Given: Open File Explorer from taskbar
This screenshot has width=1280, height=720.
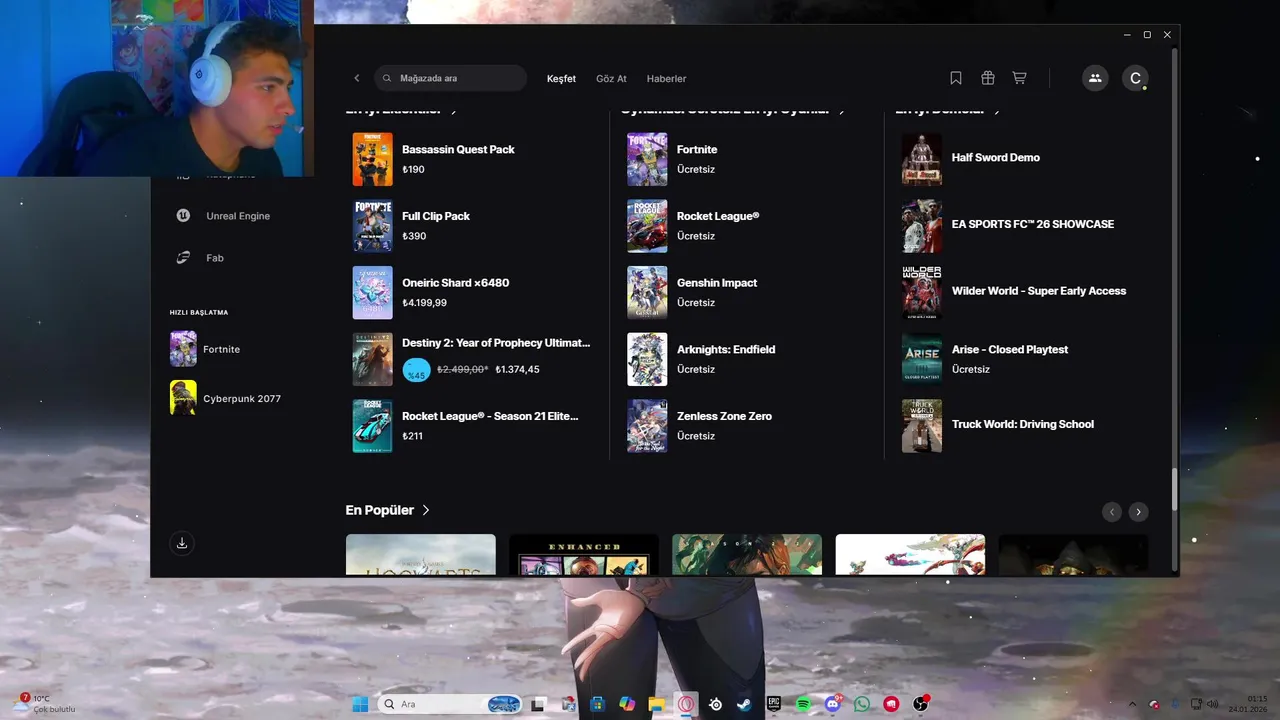Looking at the screenshot, I should pos(656,704).
